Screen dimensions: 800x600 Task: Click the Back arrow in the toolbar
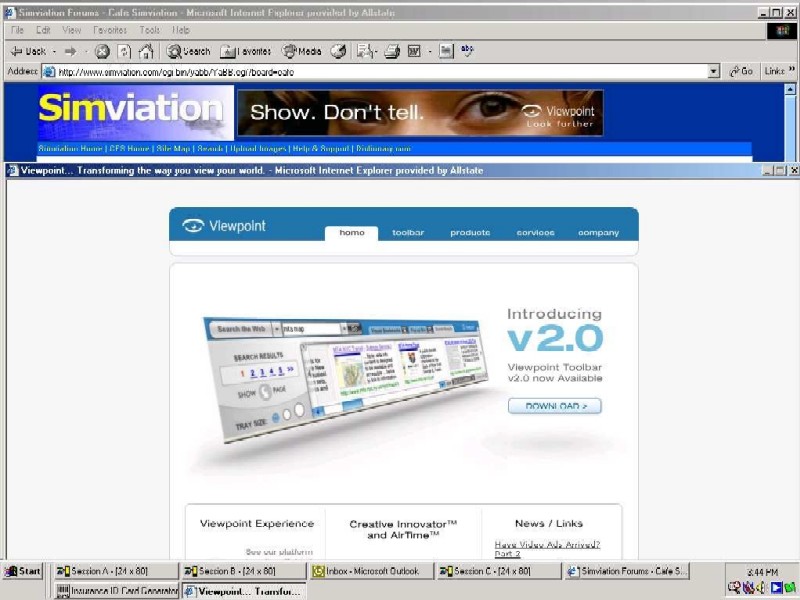[x=28, y=51]
